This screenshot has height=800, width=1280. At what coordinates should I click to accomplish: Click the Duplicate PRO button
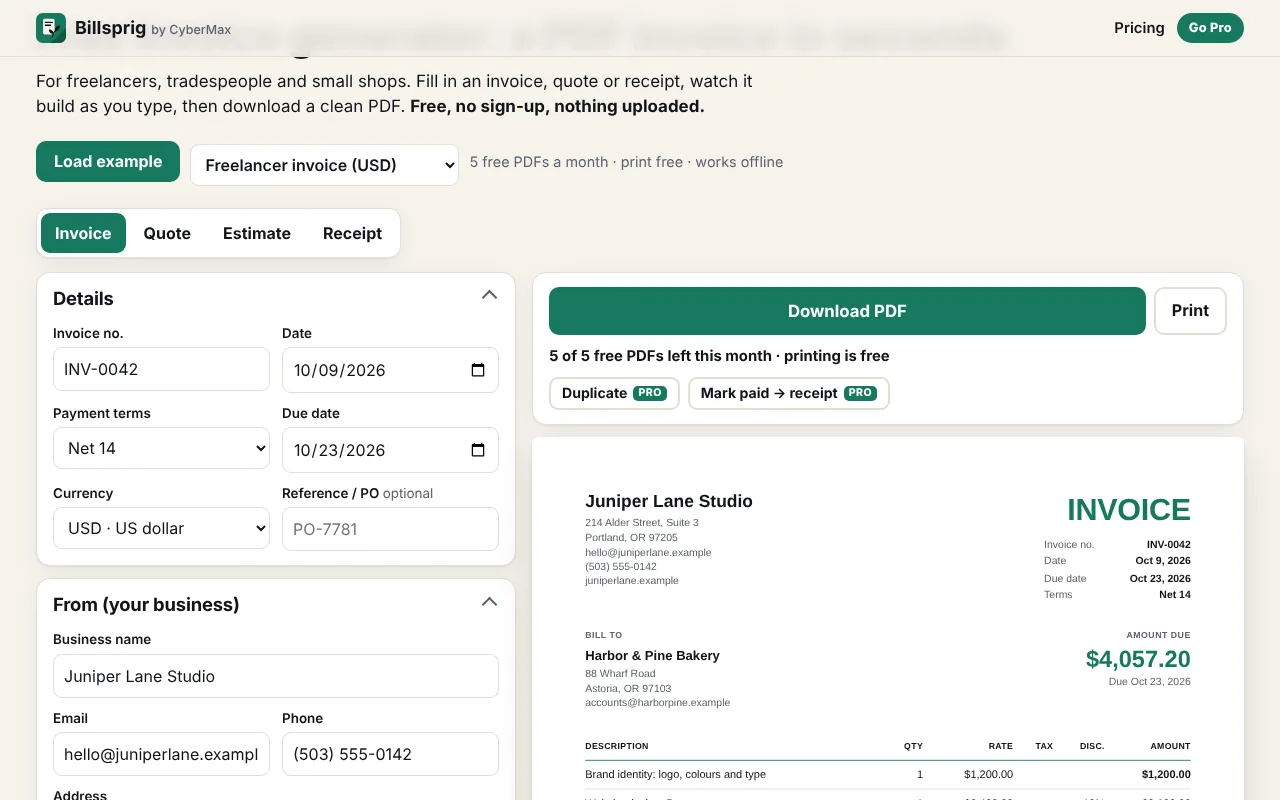[614, 393]
